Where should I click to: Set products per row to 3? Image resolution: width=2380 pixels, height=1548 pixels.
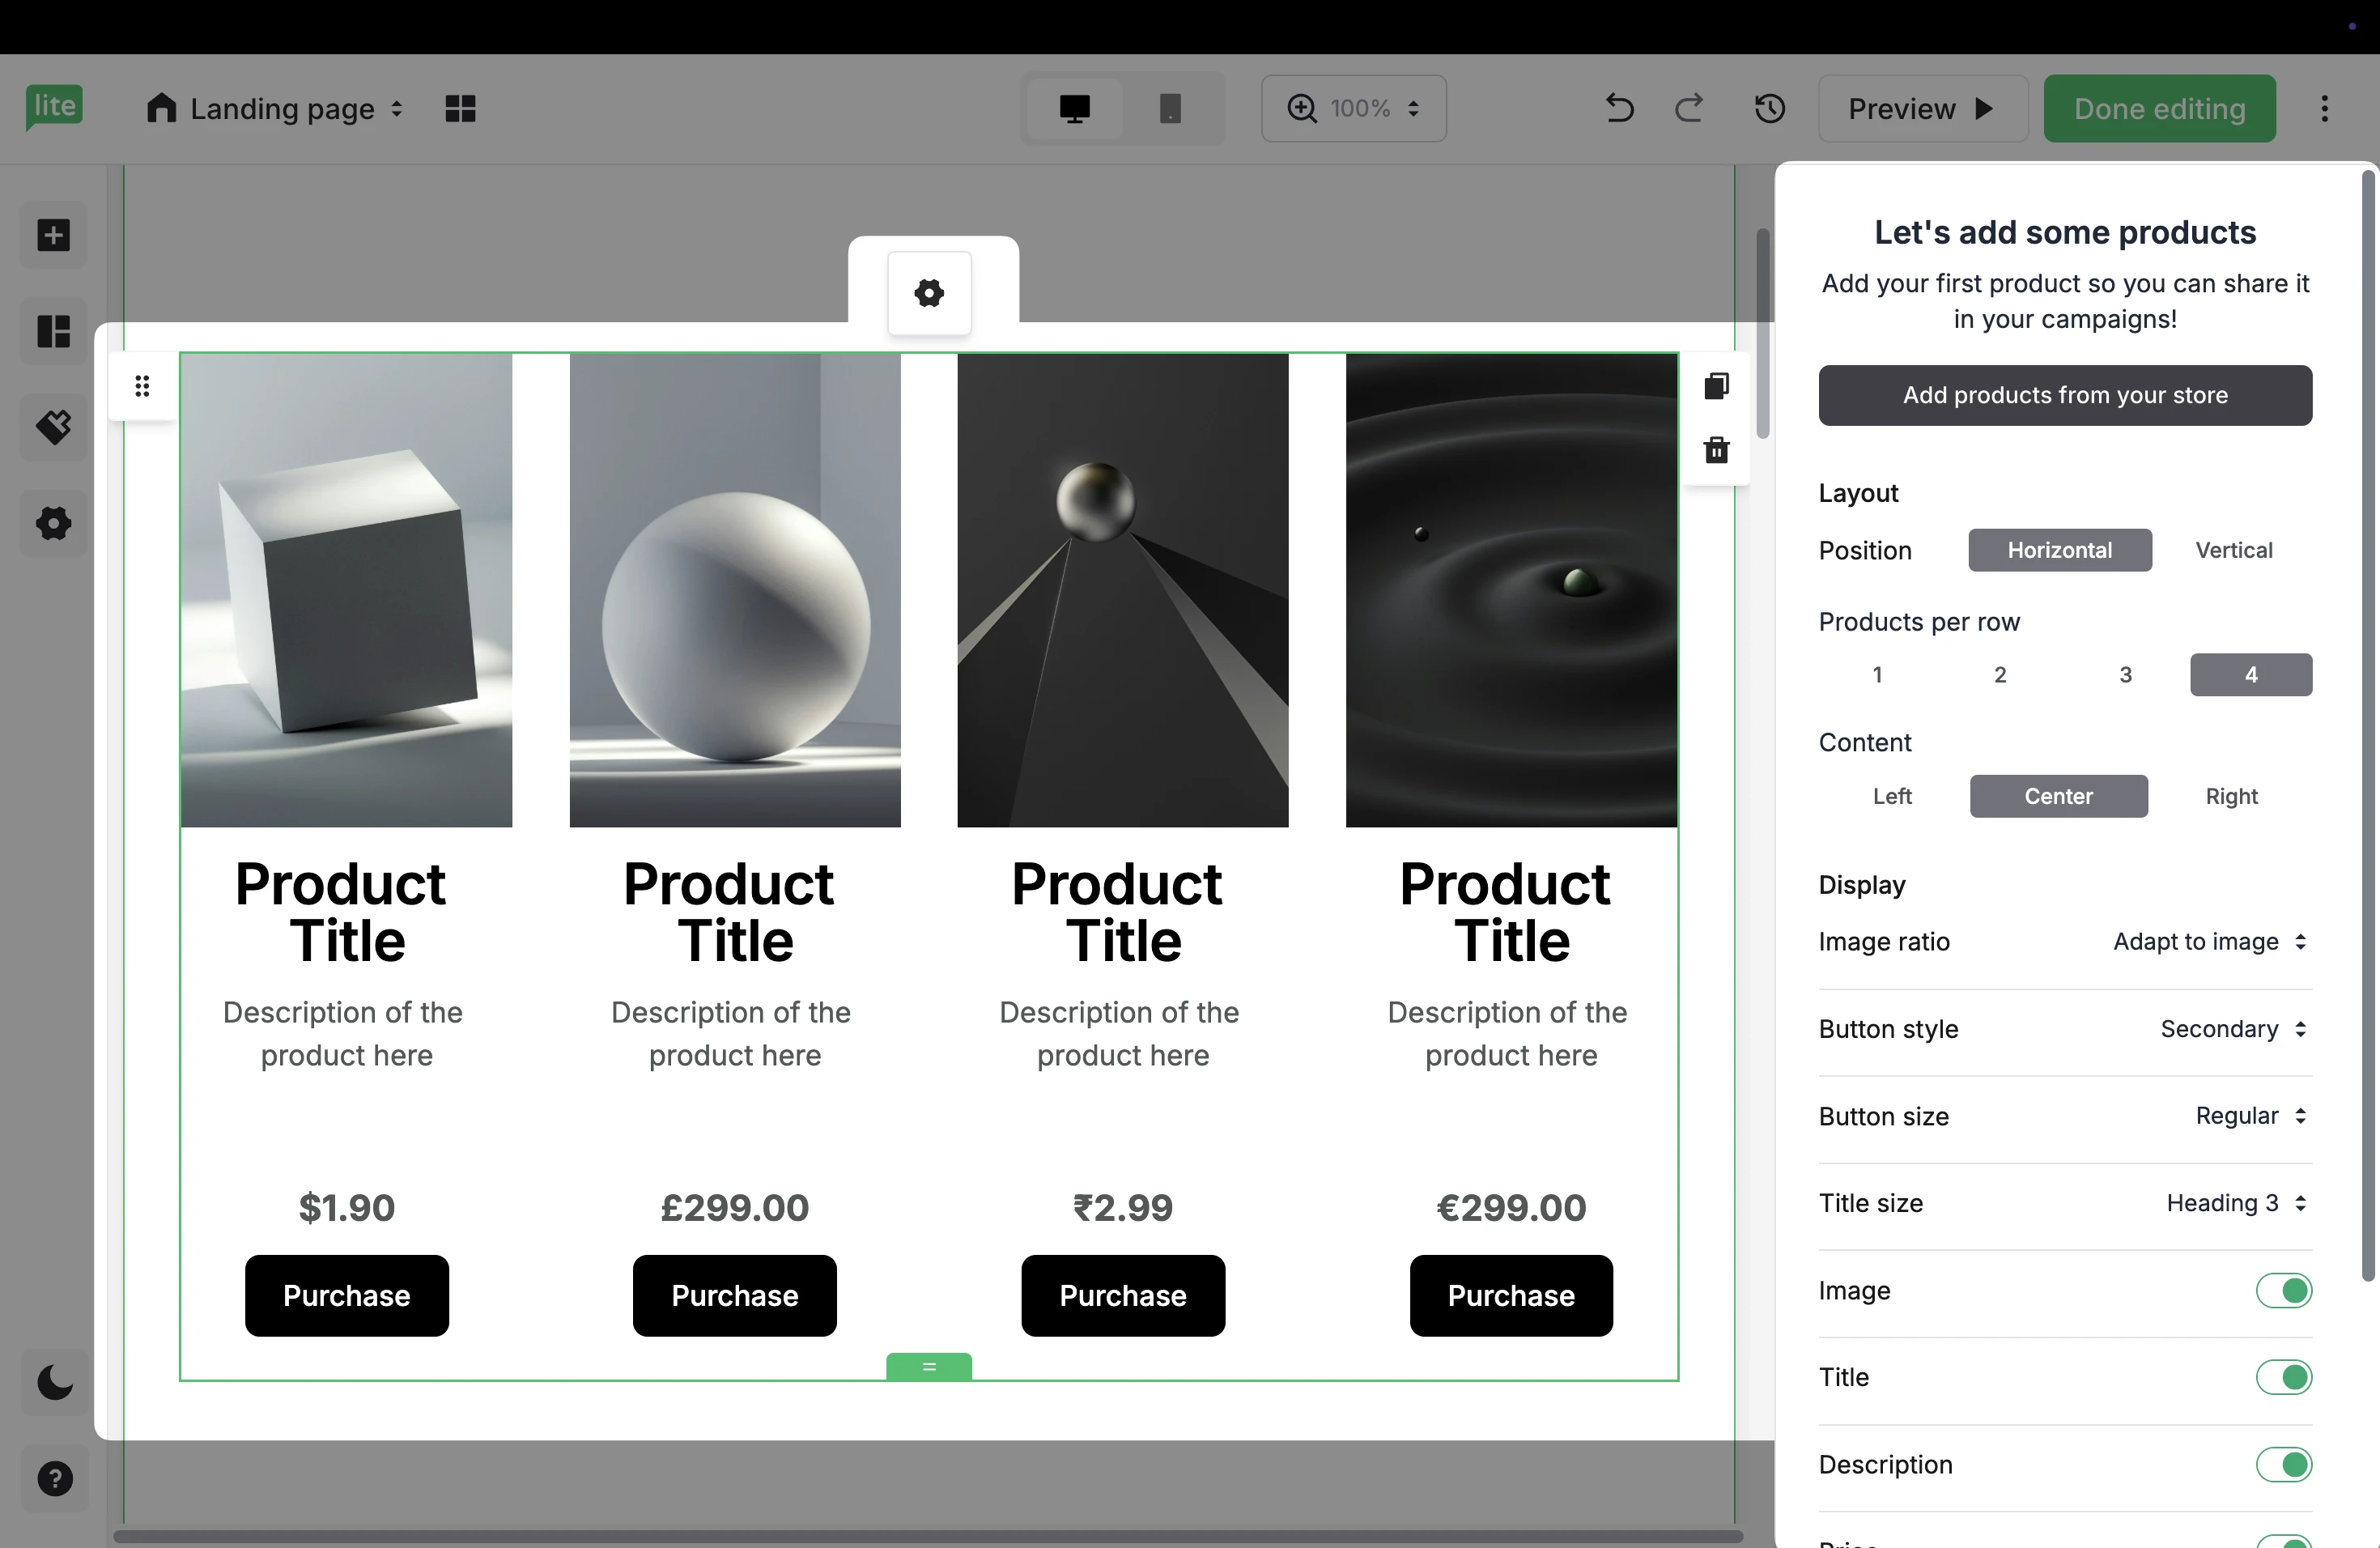click(2125, 675)
